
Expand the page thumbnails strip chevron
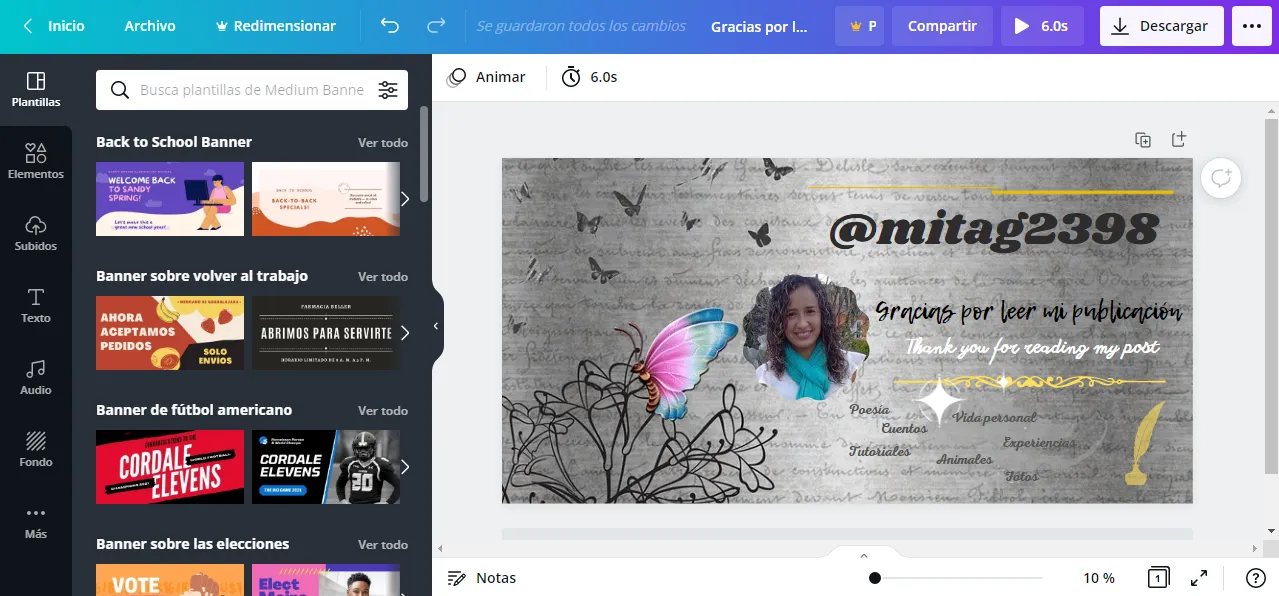864,555
